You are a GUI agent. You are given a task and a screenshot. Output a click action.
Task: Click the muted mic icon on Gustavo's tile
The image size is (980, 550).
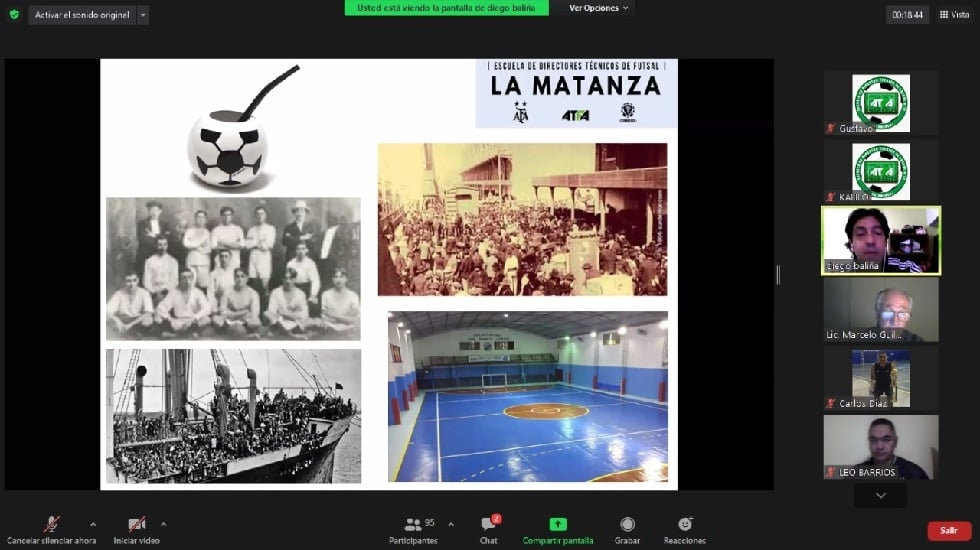pyautogui.click(x=830, y=129)
